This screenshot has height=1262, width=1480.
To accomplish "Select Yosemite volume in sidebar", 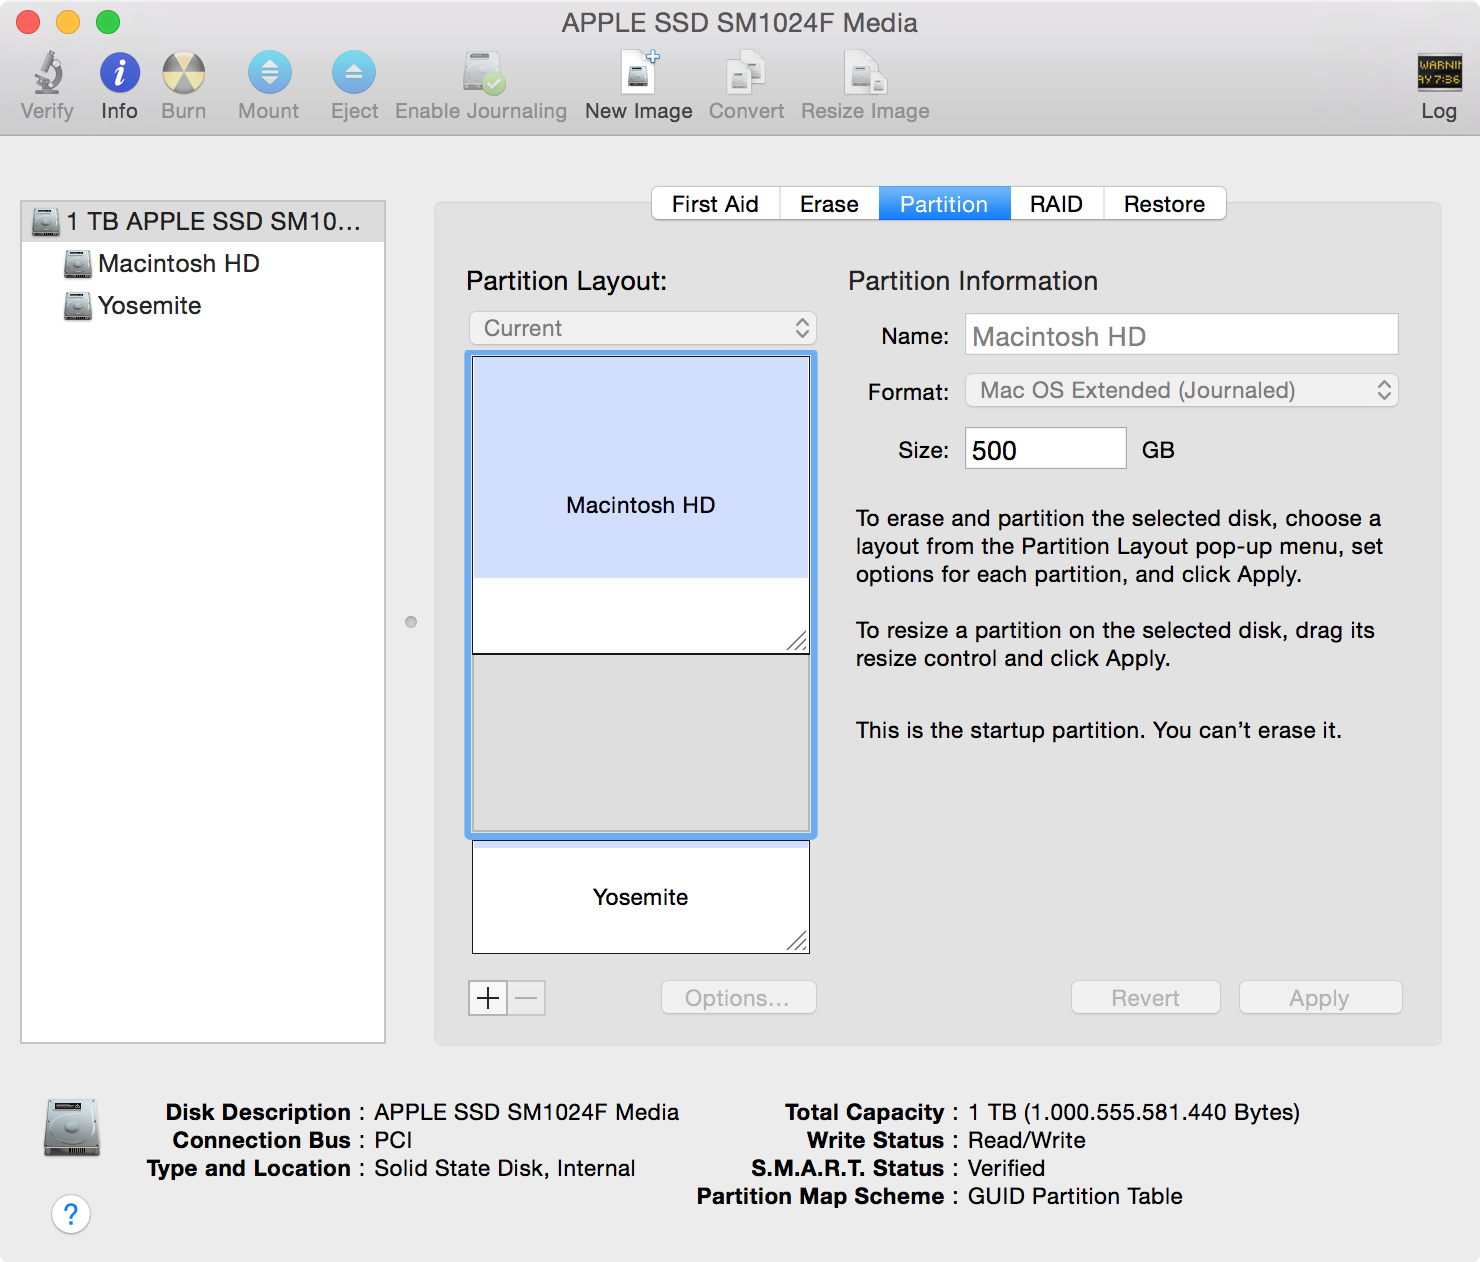I will point(203,305).
